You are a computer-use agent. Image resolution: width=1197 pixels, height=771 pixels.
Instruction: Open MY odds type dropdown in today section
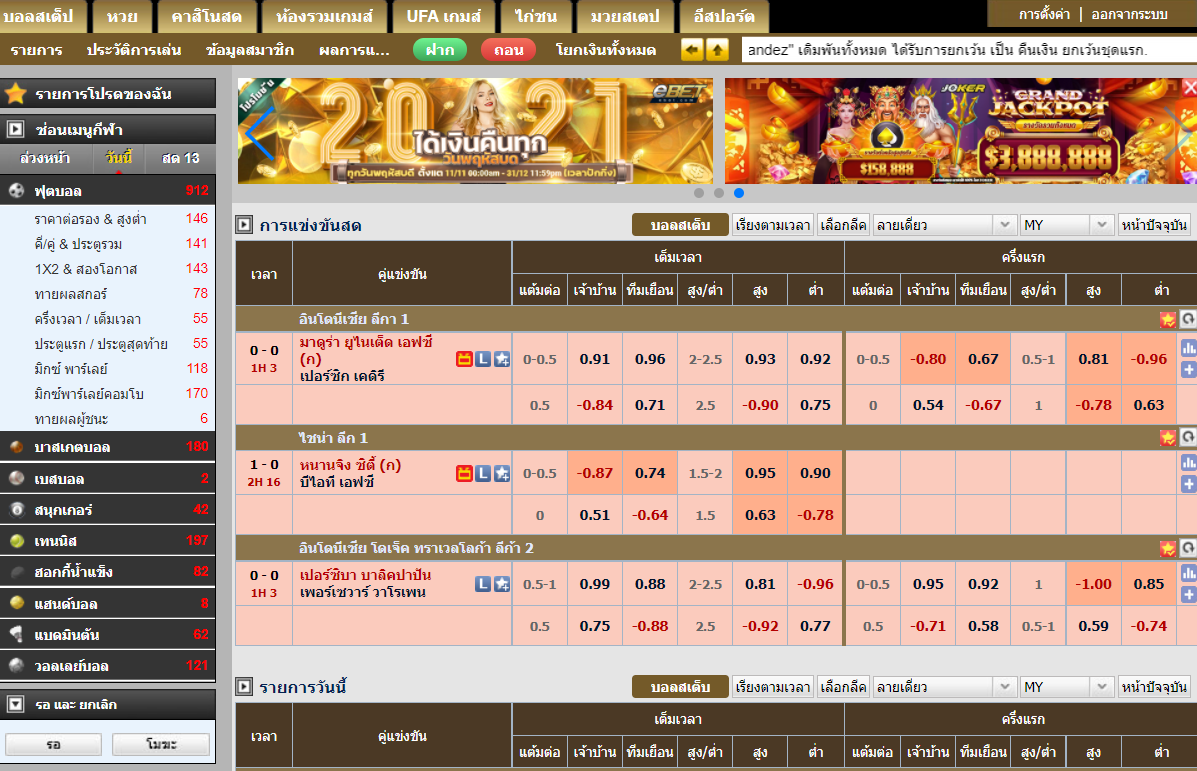tap(1066, 686)
